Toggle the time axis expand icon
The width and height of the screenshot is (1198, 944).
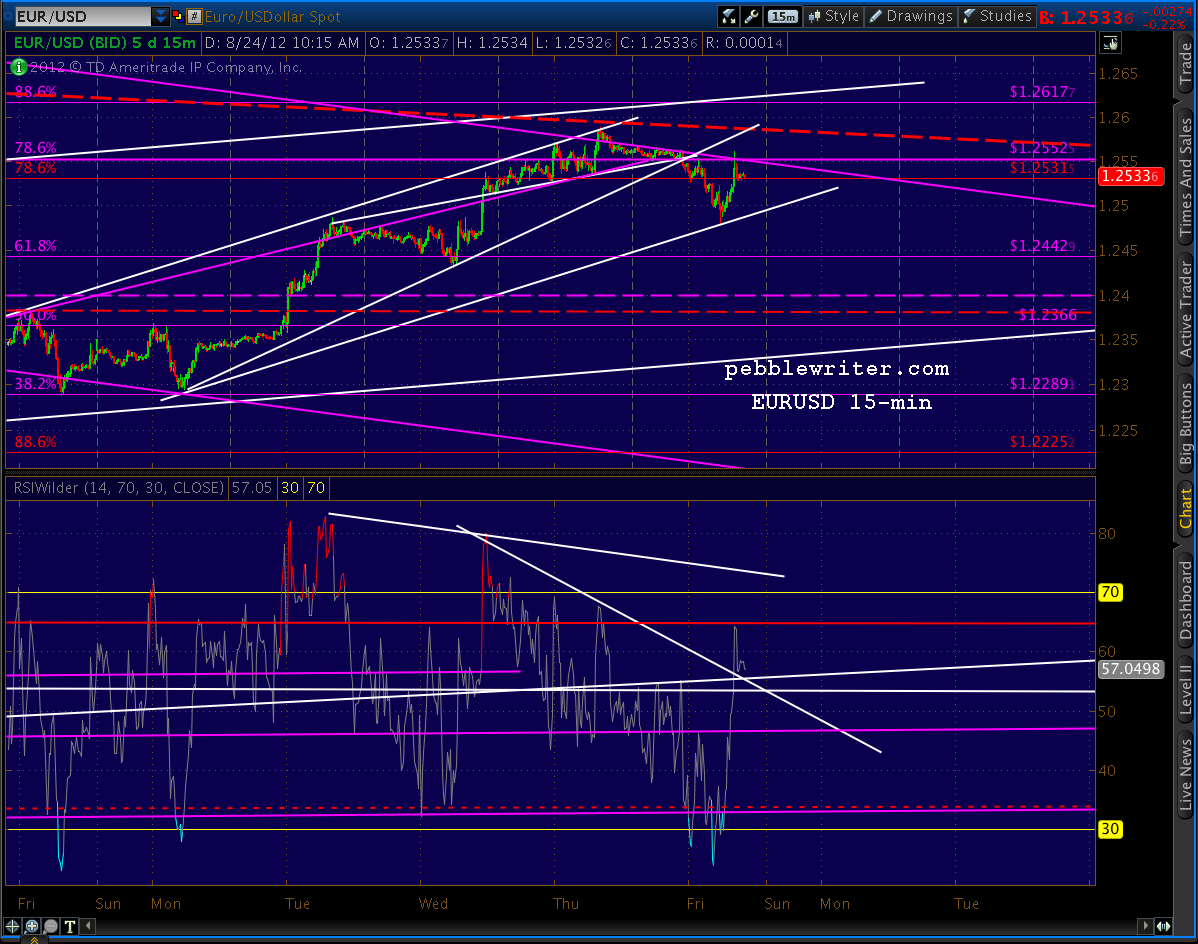coord(1163,926)
